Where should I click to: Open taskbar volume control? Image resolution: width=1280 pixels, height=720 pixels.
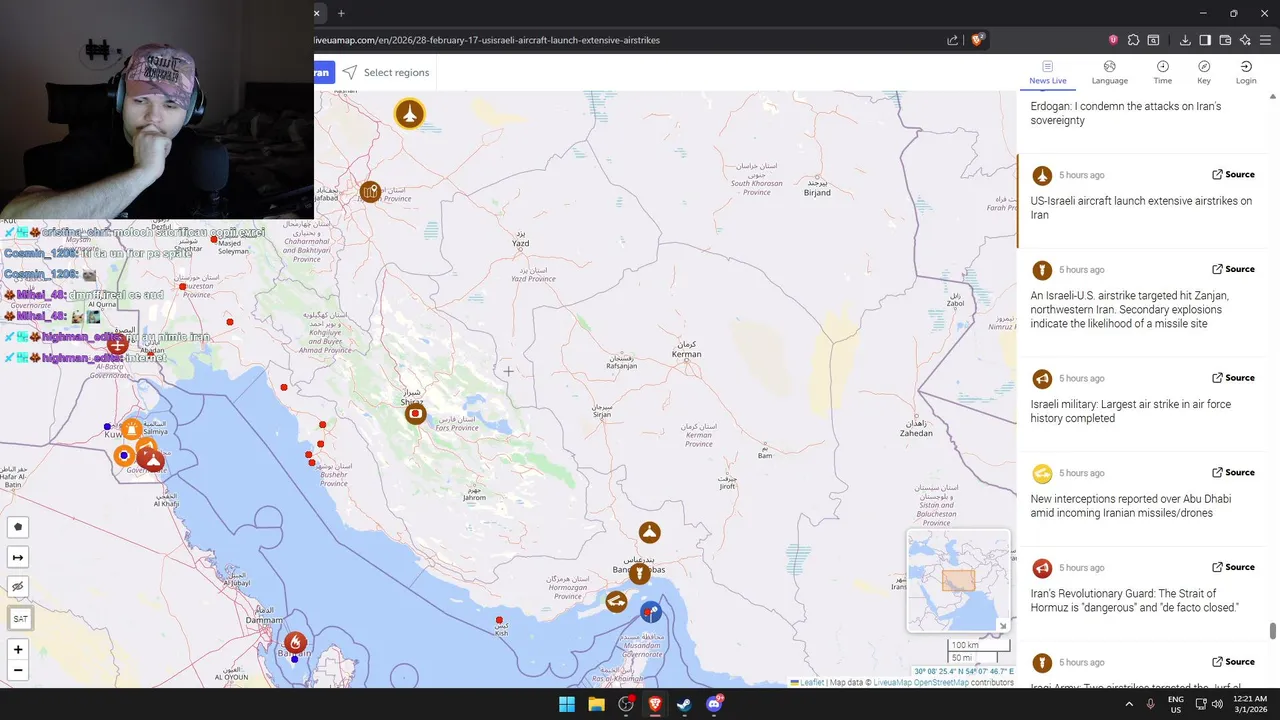click(x=1217, y=704)
